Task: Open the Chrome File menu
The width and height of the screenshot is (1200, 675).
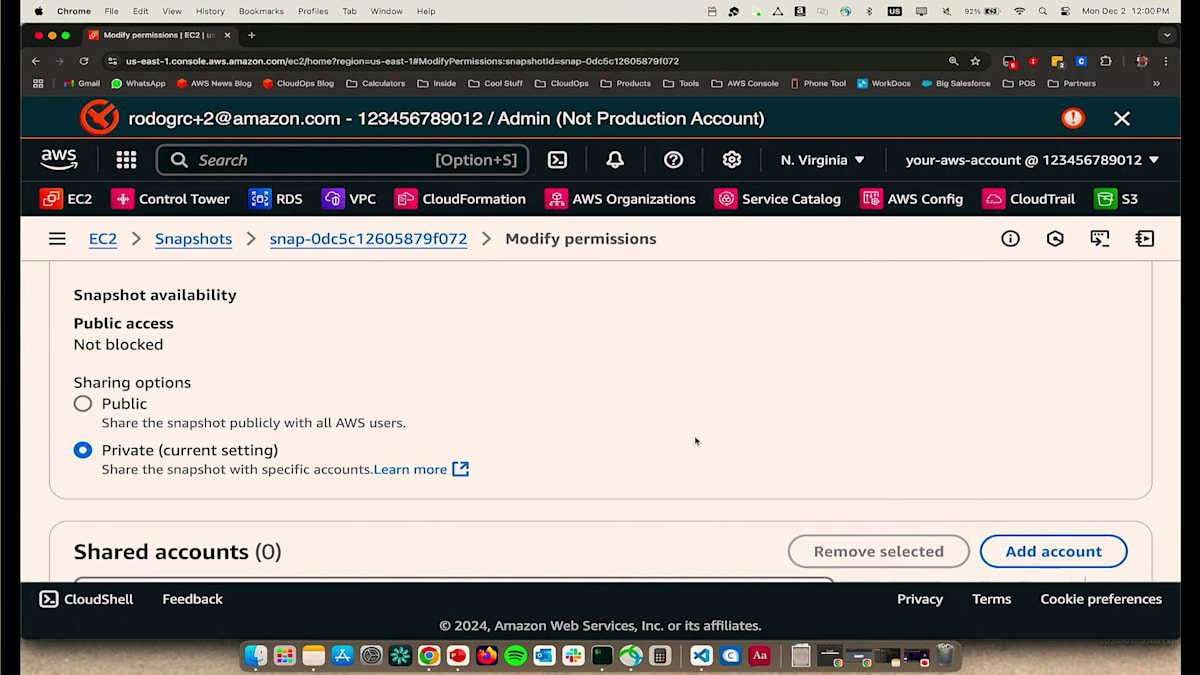Action: (x=111, y=11)
